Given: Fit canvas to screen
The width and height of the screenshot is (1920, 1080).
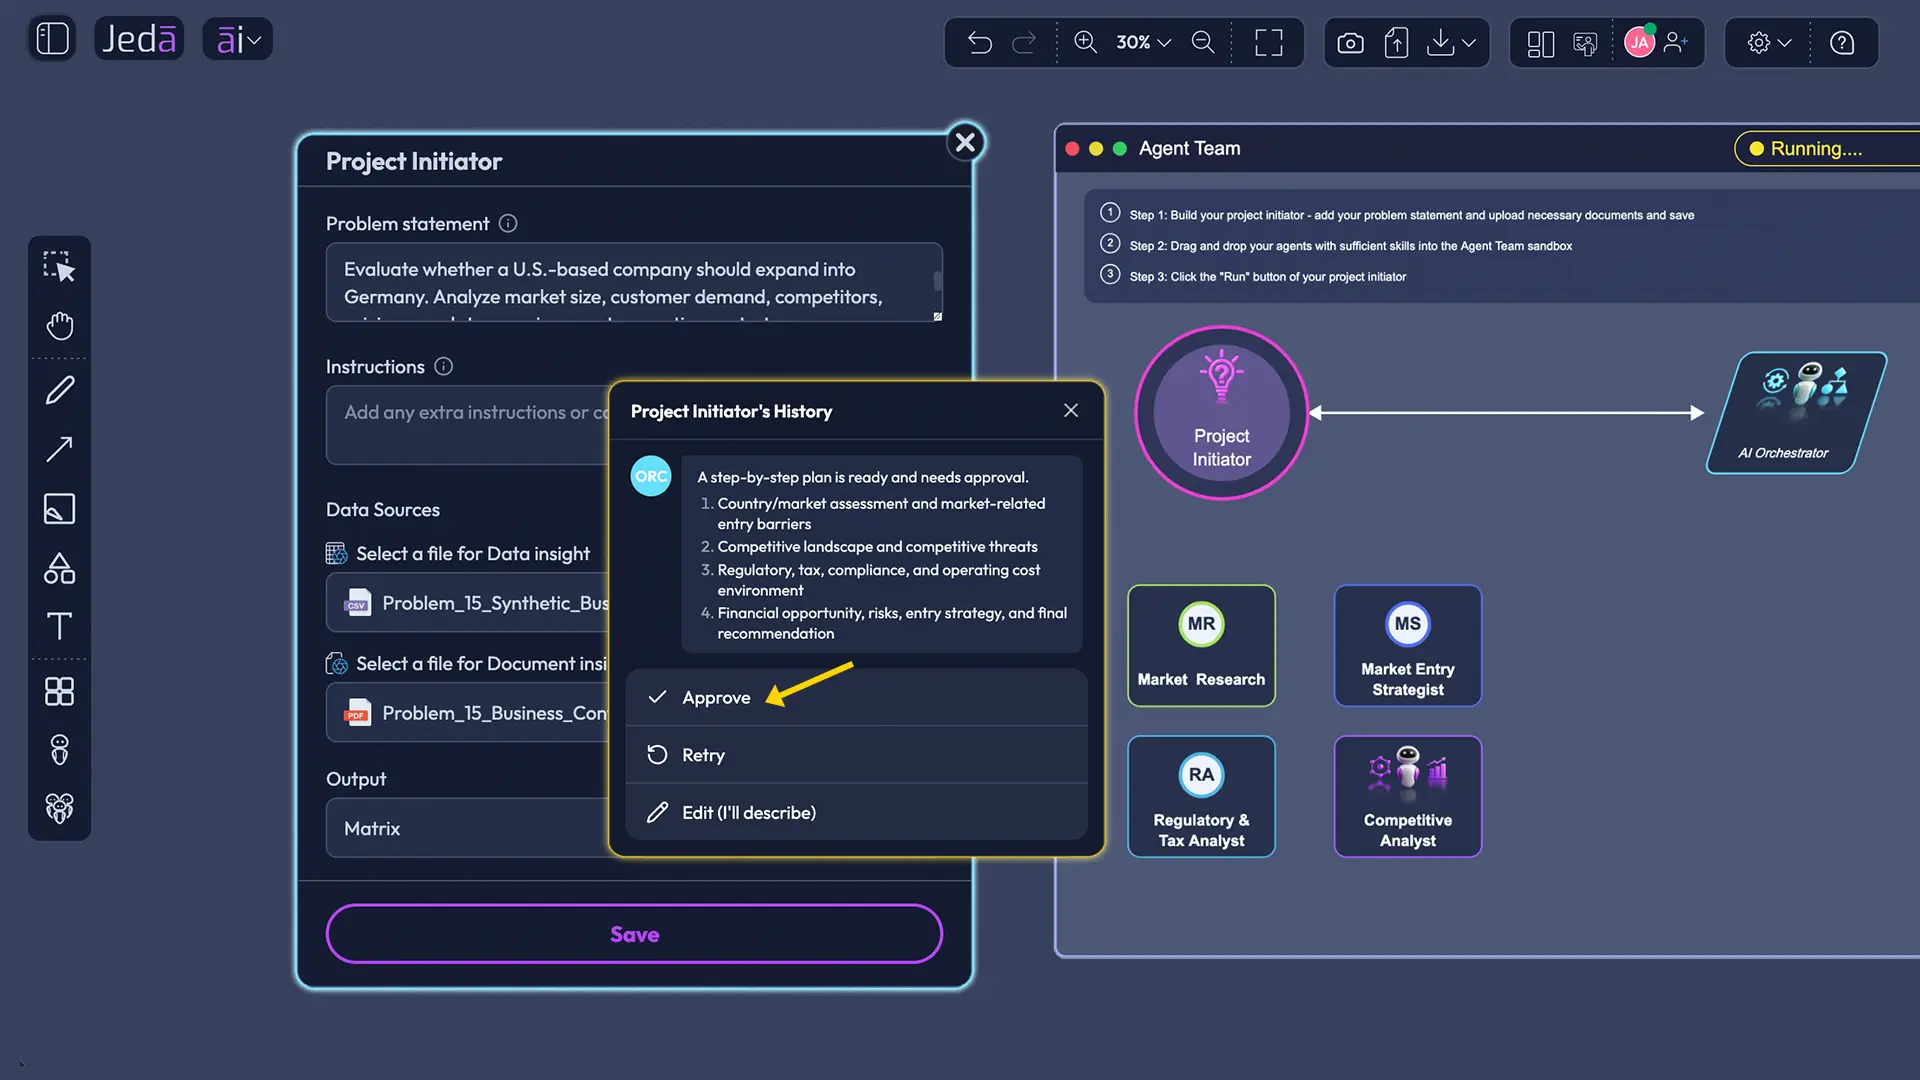Looking at the screenshot, I should (x=1269, y=42).
